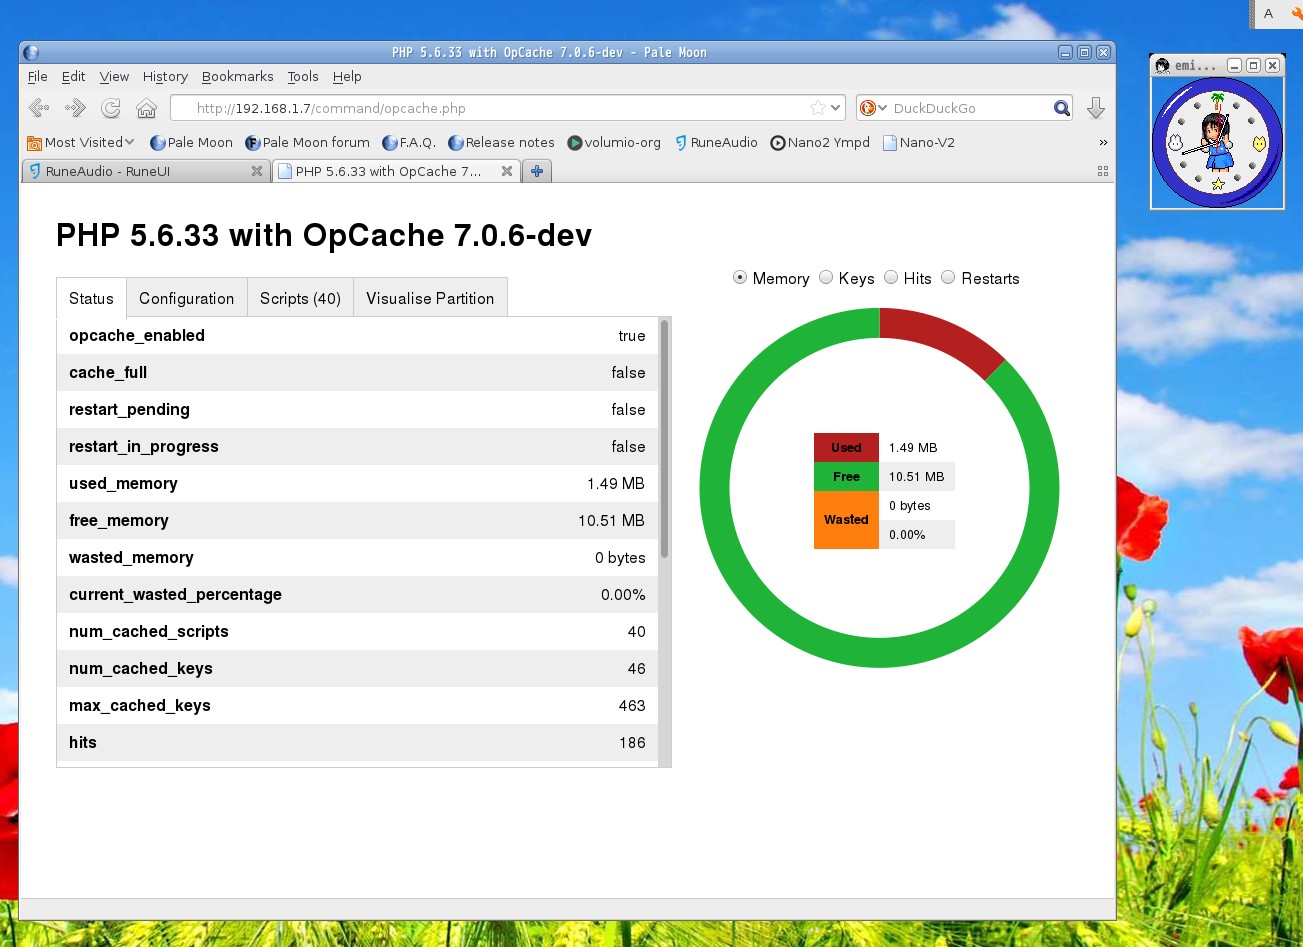Click the search magnifier icon

(x=1061, y=108)
